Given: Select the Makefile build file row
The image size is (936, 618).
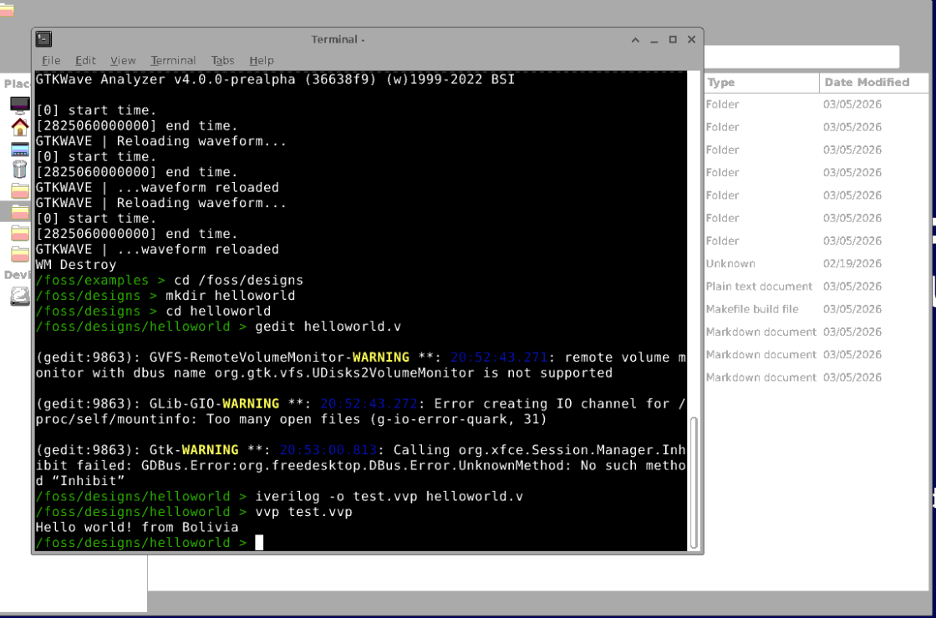Looking at the screenshot, I should click(760, 309).
